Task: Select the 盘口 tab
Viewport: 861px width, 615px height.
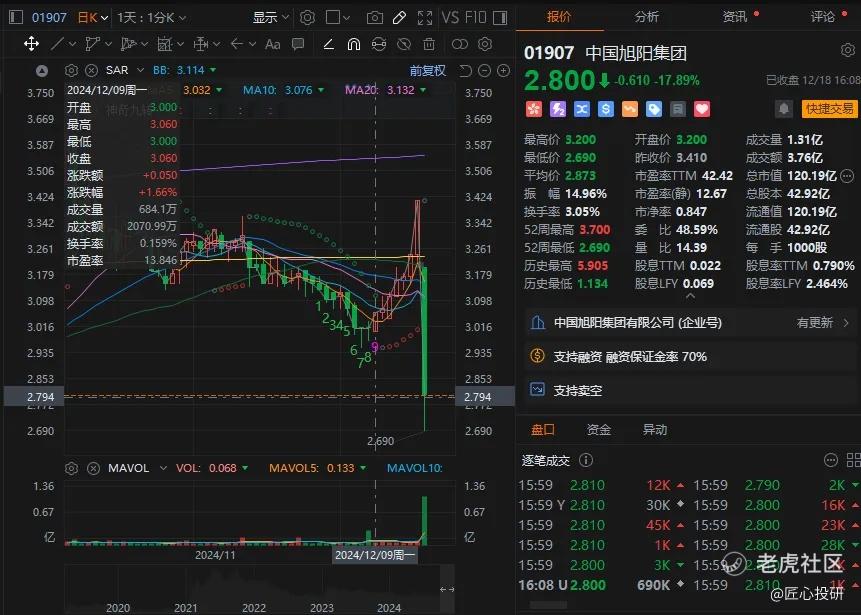Action: [543, 429]
